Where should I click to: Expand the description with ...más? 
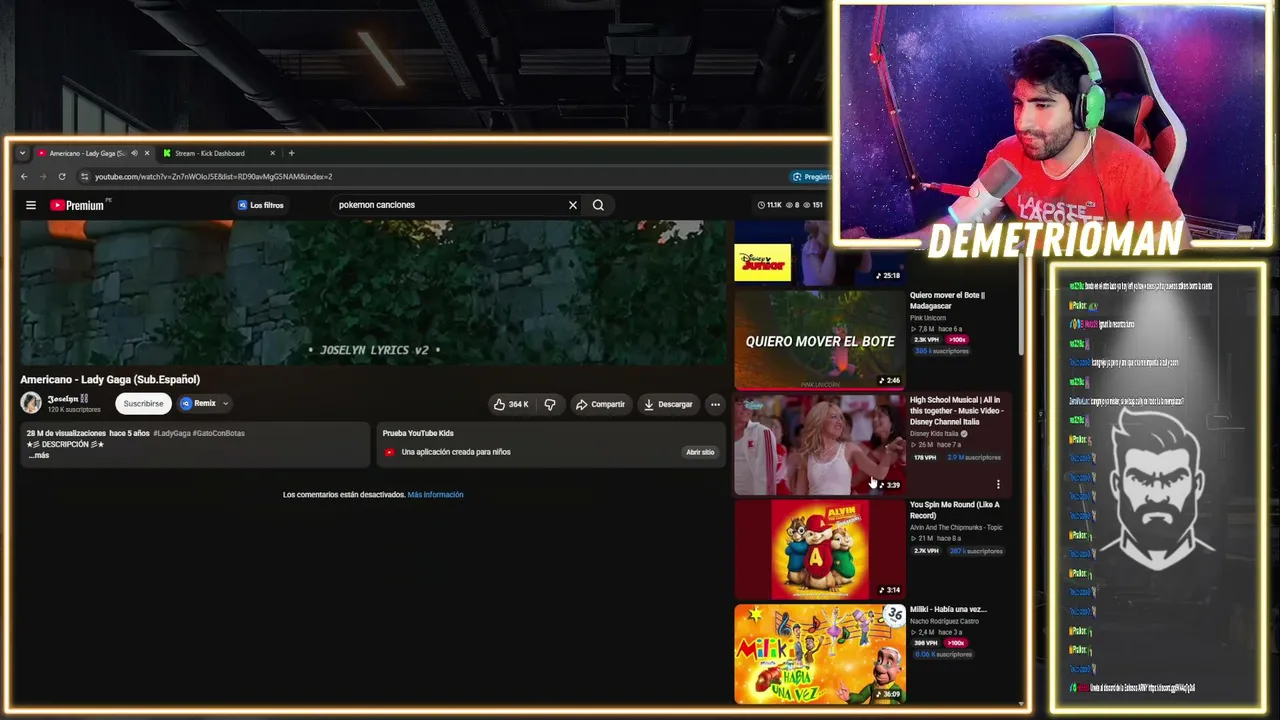pos(39,456)
